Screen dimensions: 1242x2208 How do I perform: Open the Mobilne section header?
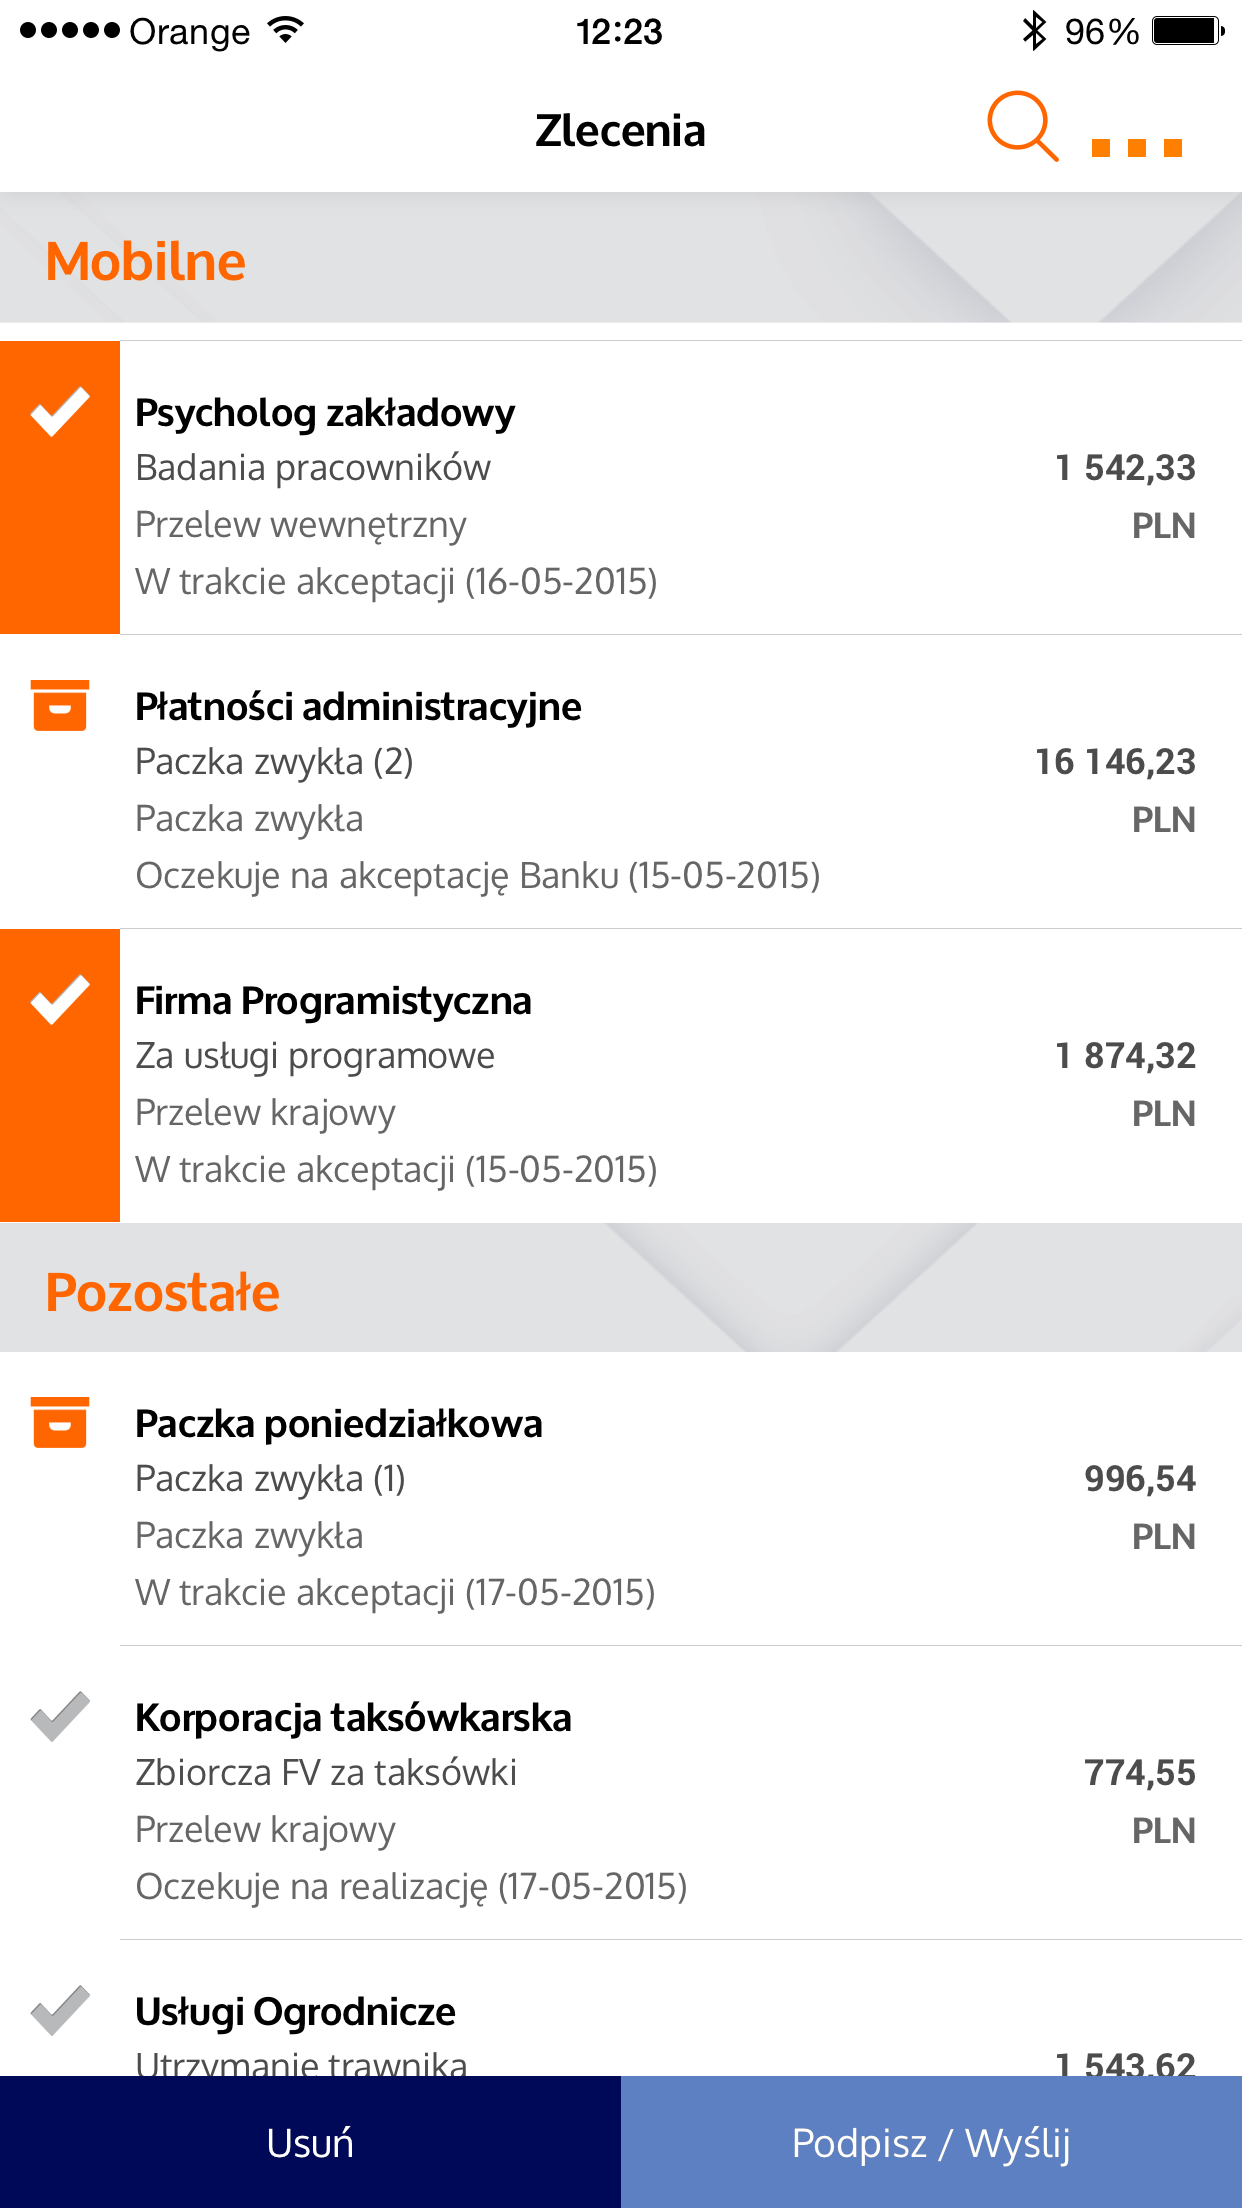click(146, 262)
